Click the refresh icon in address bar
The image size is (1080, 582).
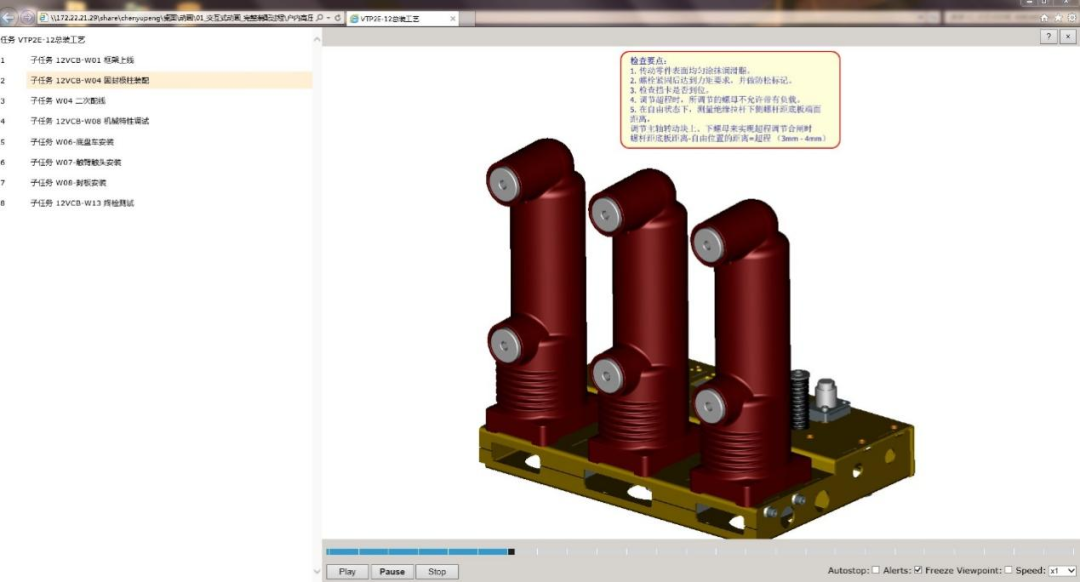(x=337, y=18)
